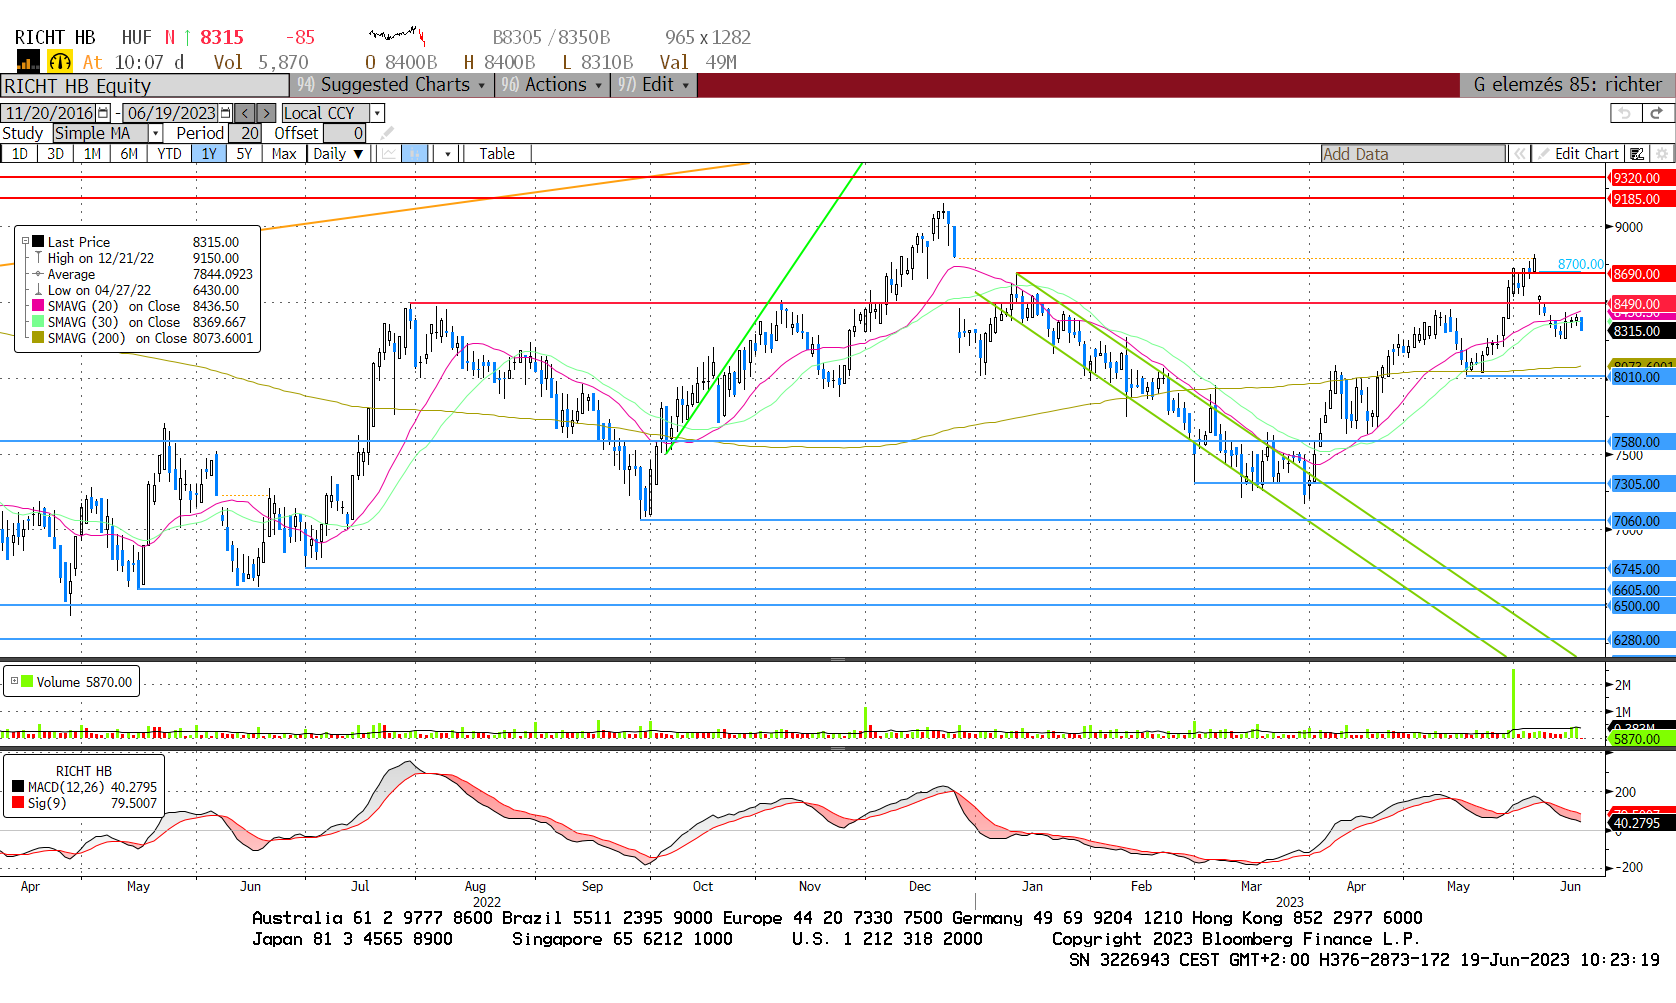Click the green Volume legend swatch

pyautogui.click(x=27, y=681)
